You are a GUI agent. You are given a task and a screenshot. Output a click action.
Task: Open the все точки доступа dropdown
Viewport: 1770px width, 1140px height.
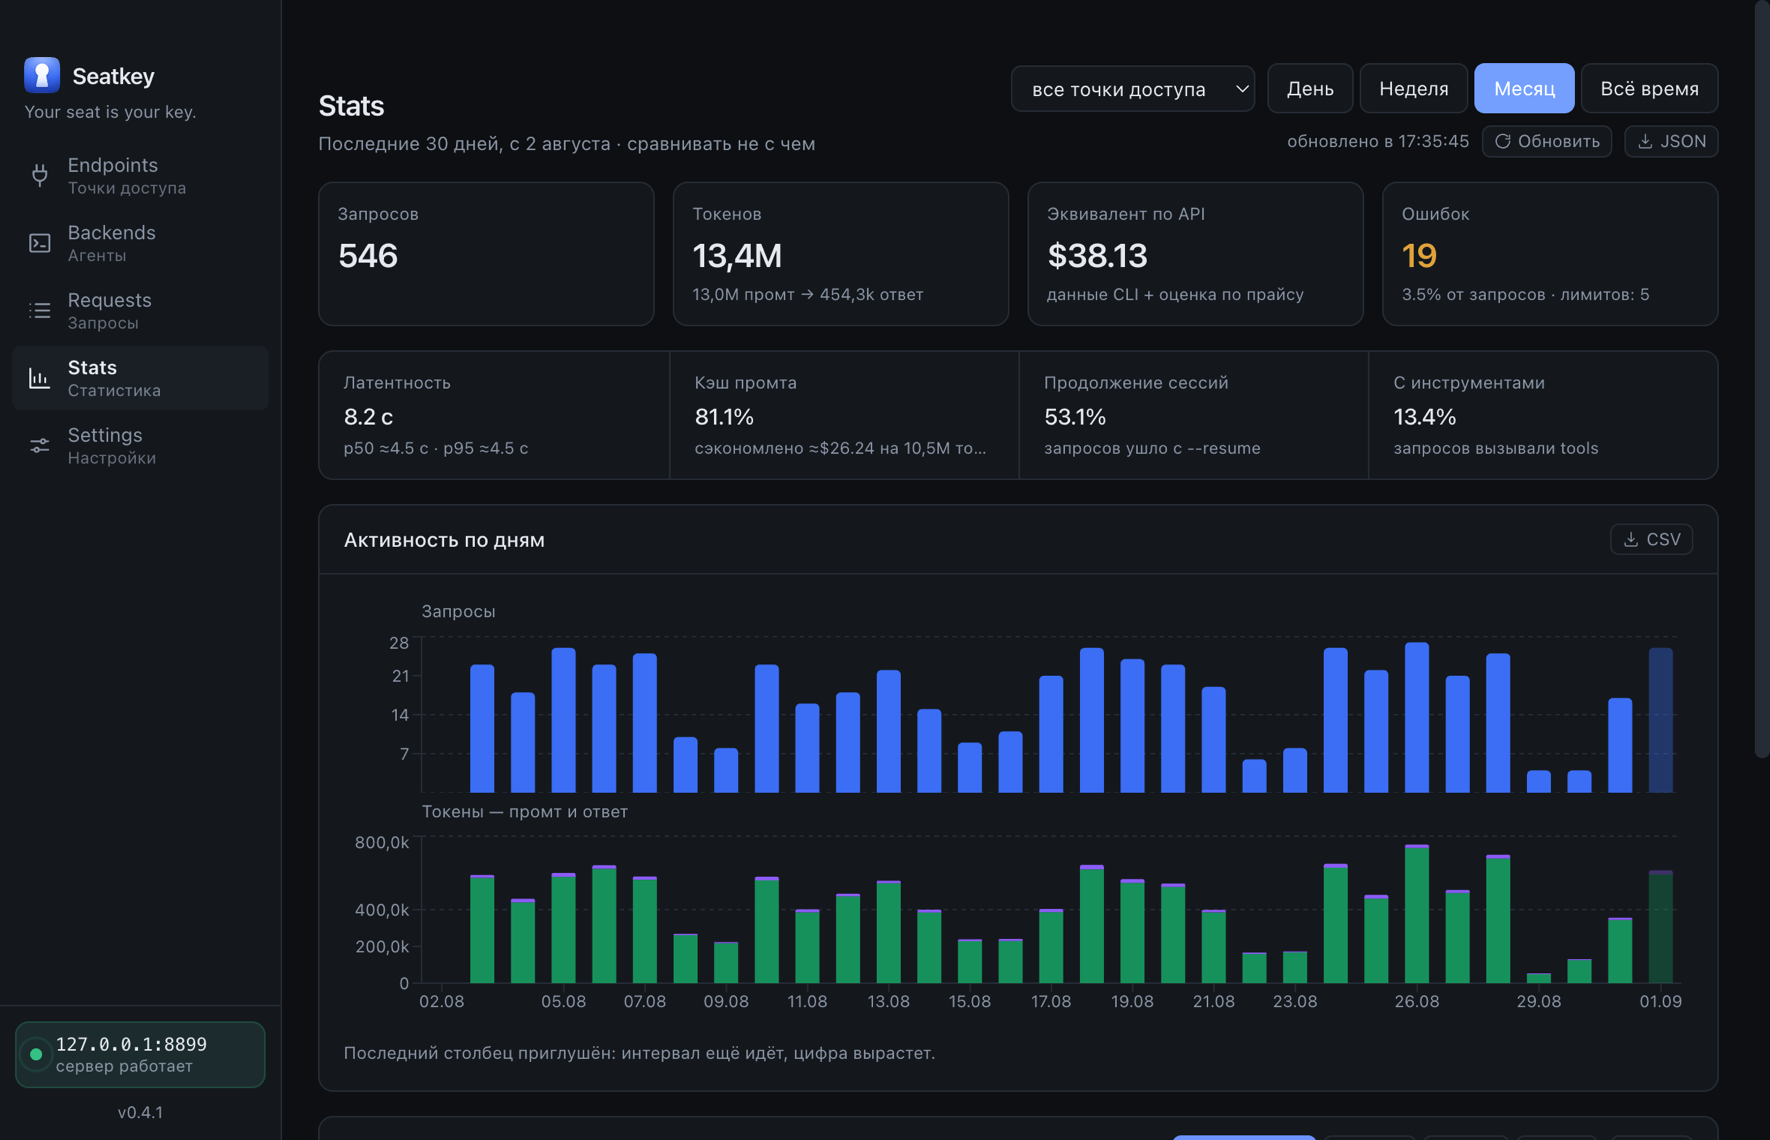click(1132, 89)
